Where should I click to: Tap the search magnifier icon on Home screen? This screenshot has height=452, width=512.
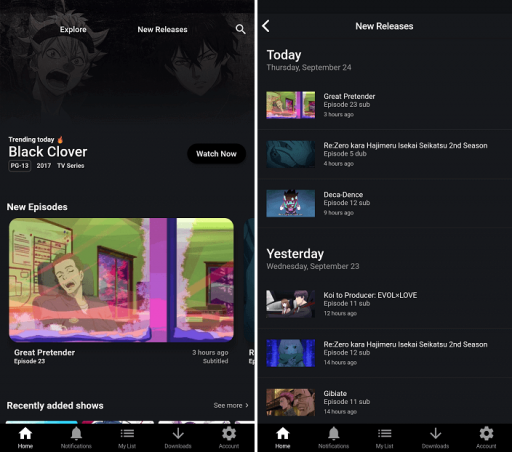coord(240,29)
